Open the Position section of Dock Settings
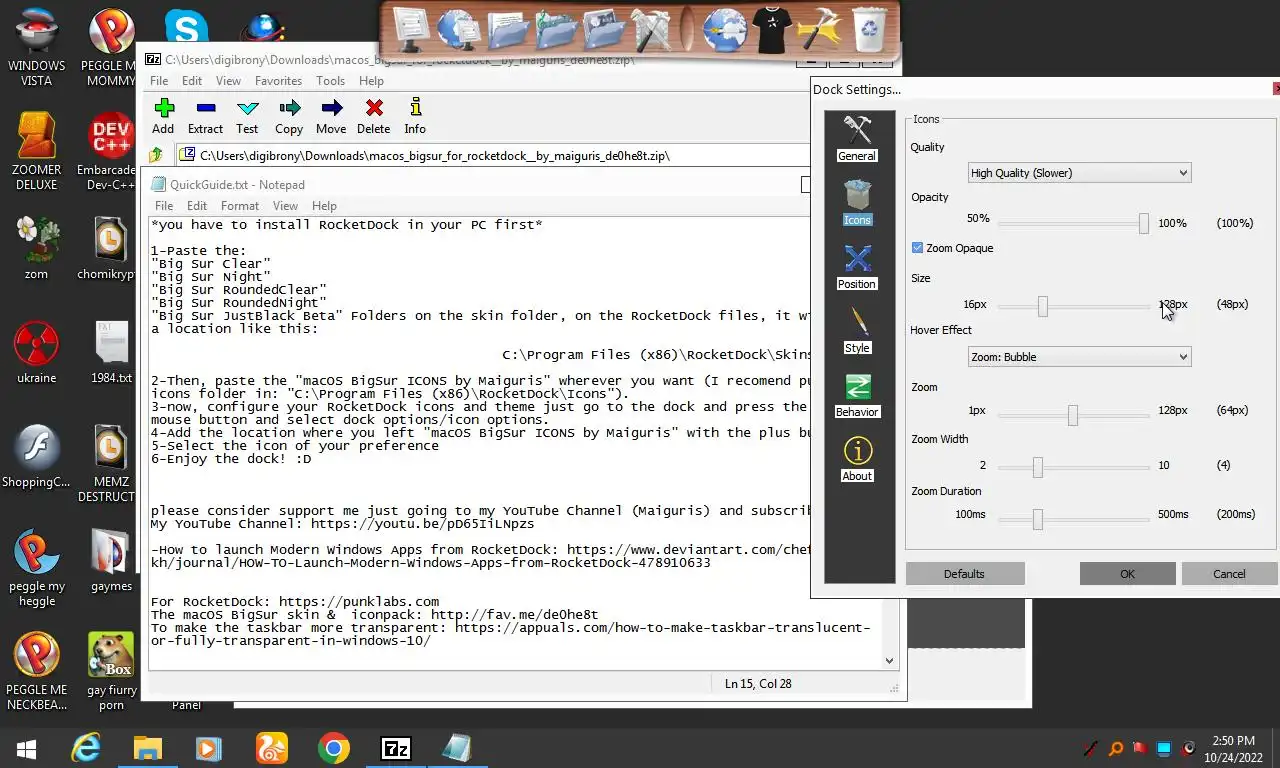This screenshot has height=768, width=1280. pyautogui.click(x=857, y=266)
